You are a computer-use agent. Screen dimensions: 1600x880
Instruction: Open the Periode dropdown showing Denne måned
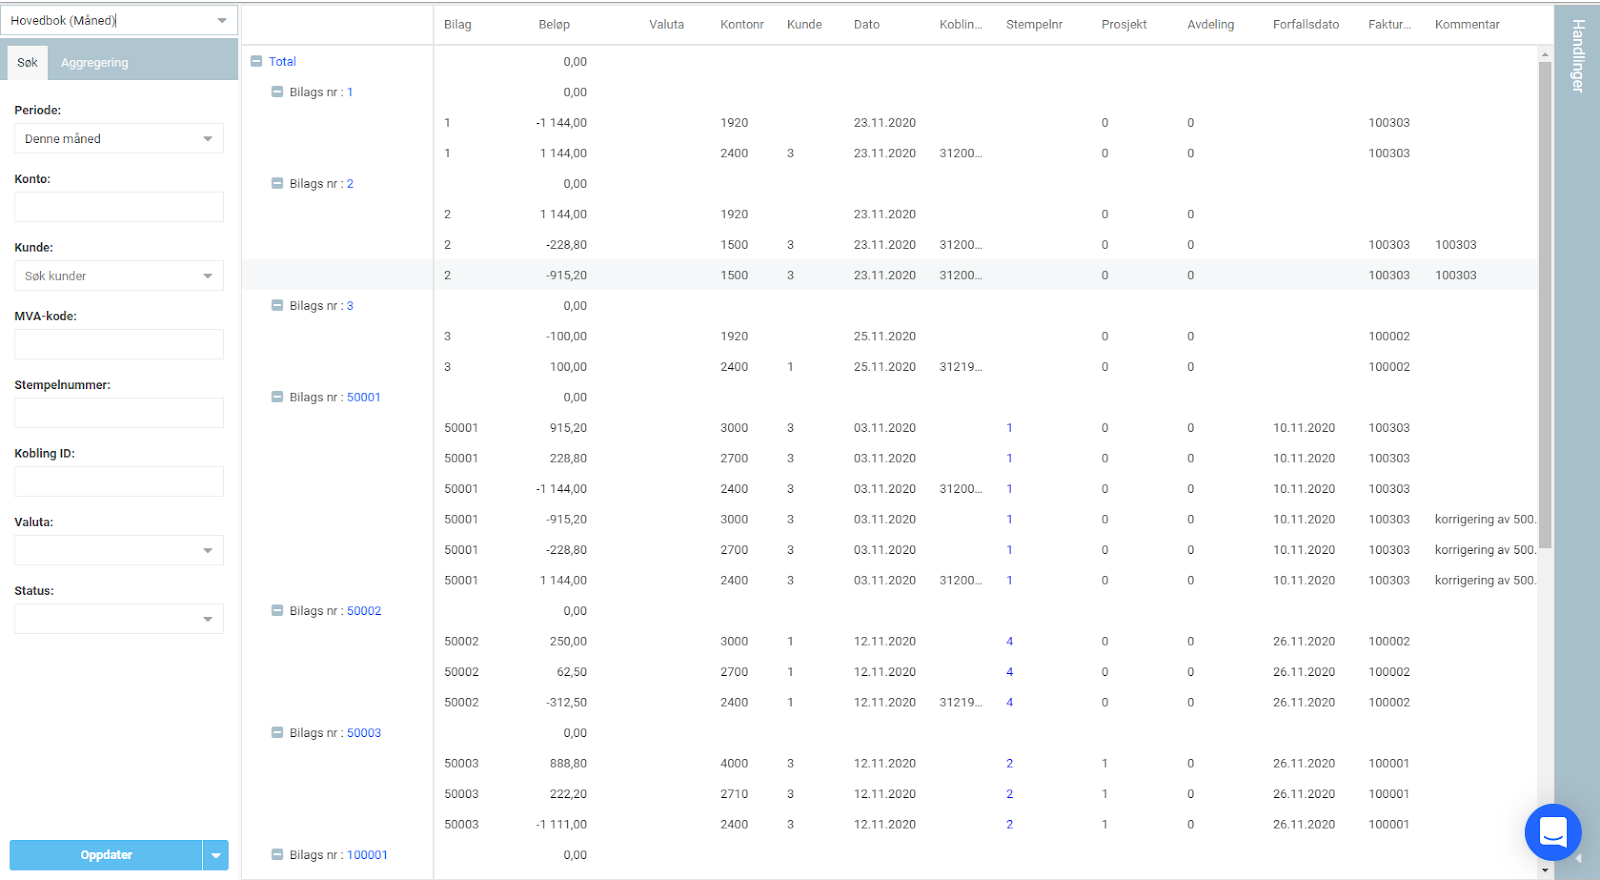pyautogui.click(x=118, y=139)
